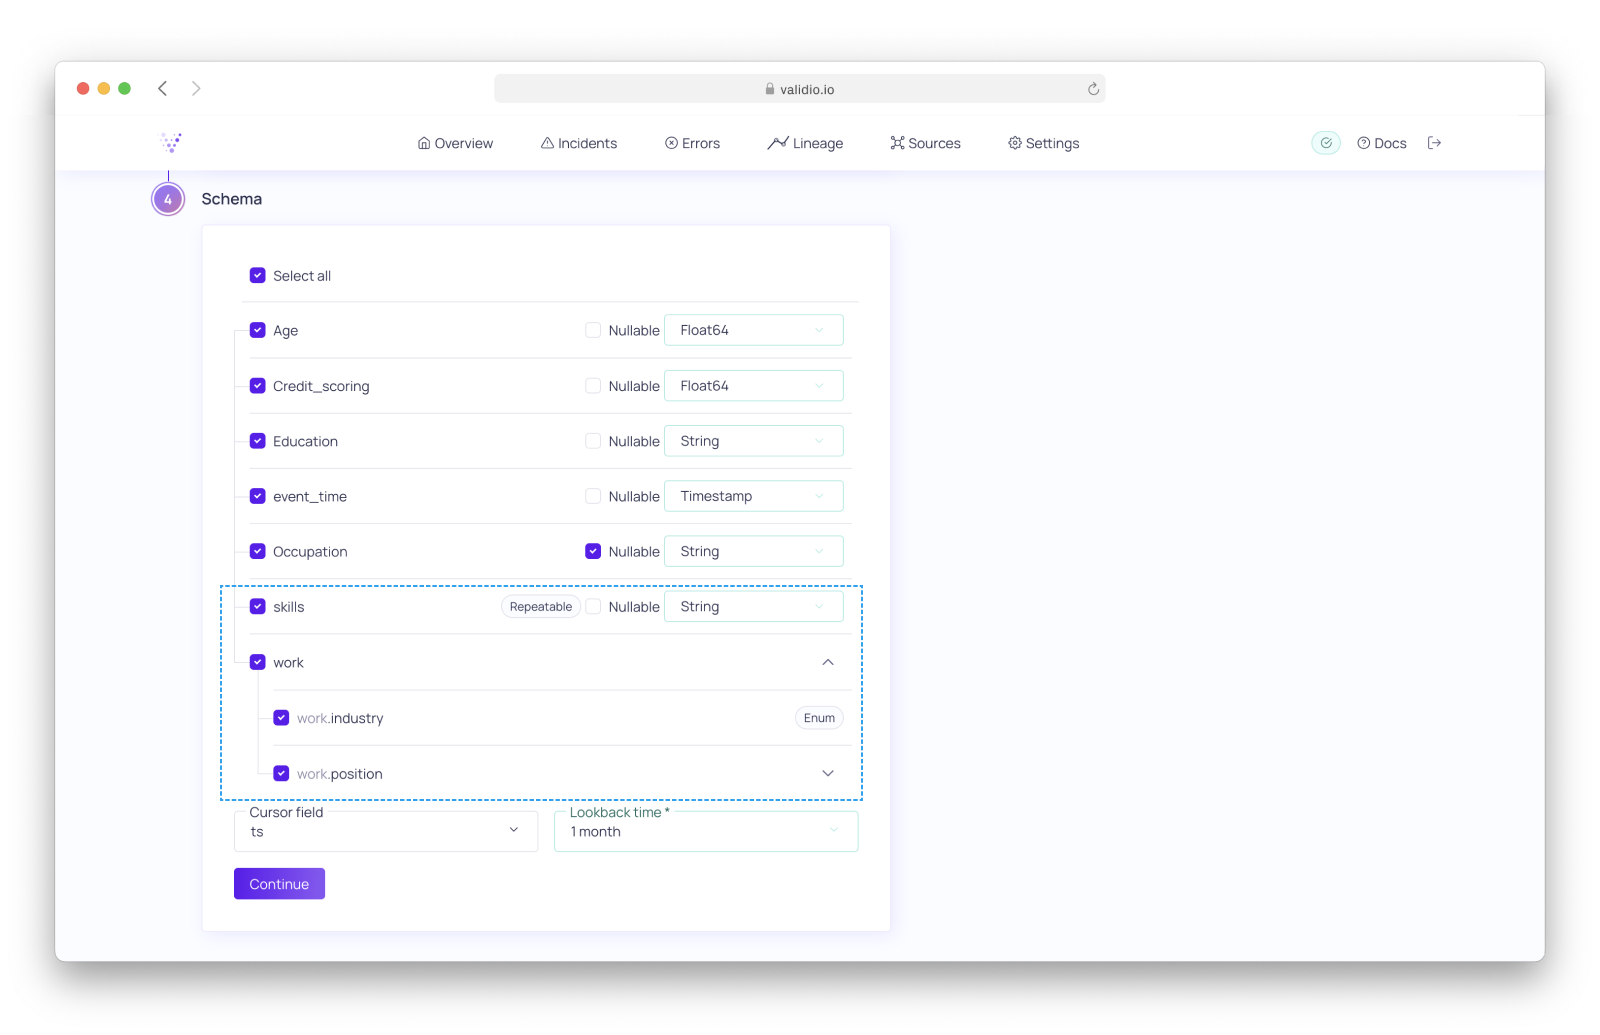Collapse the work field group

tap(828, 662)
